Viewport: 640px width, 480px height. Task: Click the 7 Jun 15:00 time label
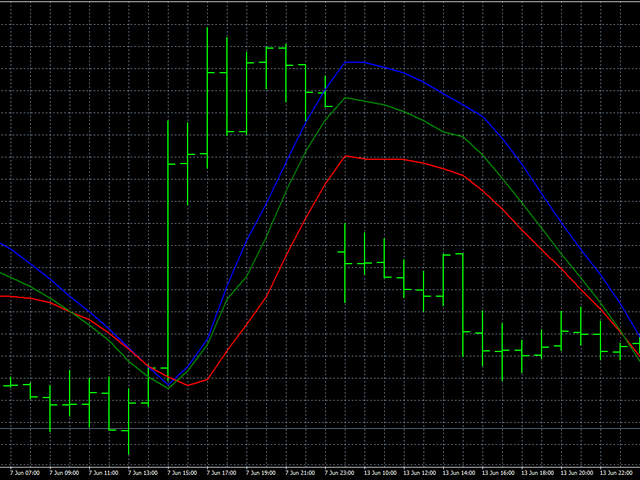coord(181,472)
